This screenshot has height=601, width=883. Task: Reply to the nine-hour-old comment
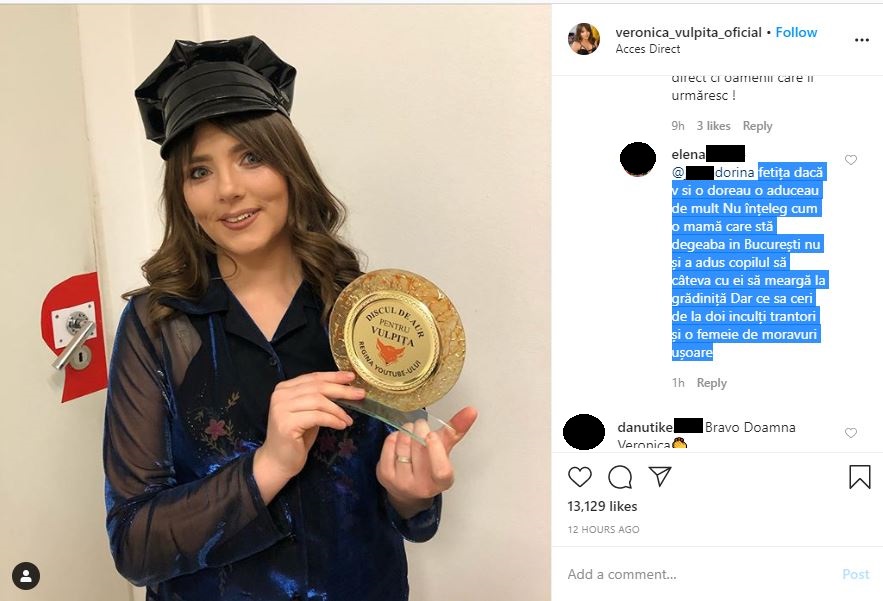[757, 126]
